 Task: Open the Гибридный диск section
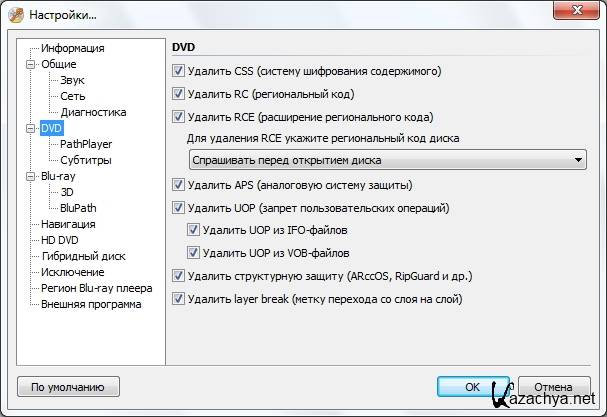82,256
